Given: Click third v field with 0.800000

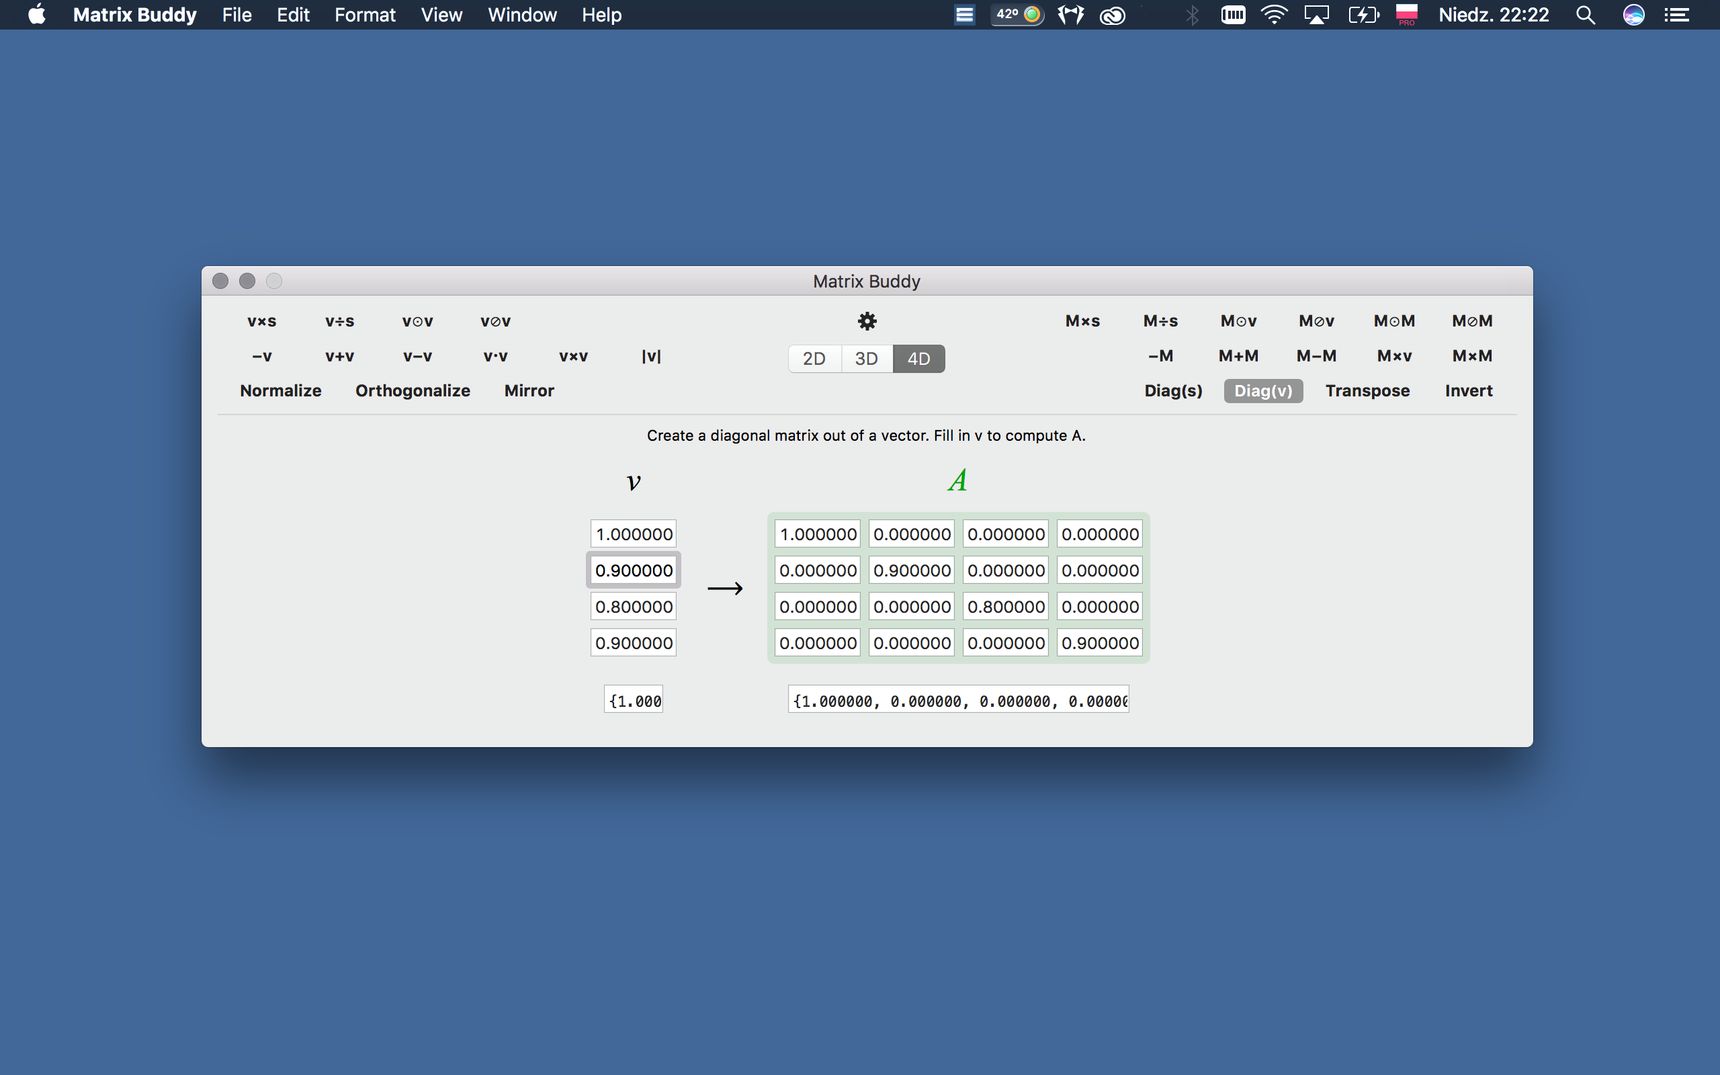Looking at the screenshot, I should [x=634, y=606].
